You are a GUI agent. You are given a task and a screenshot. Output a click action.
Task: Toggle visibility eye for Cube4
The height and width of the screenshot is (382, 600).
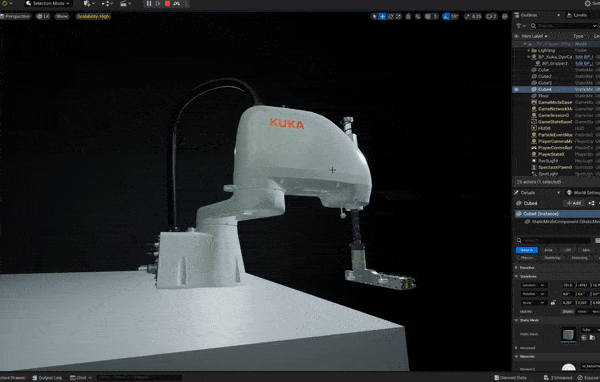pos(516,90)
